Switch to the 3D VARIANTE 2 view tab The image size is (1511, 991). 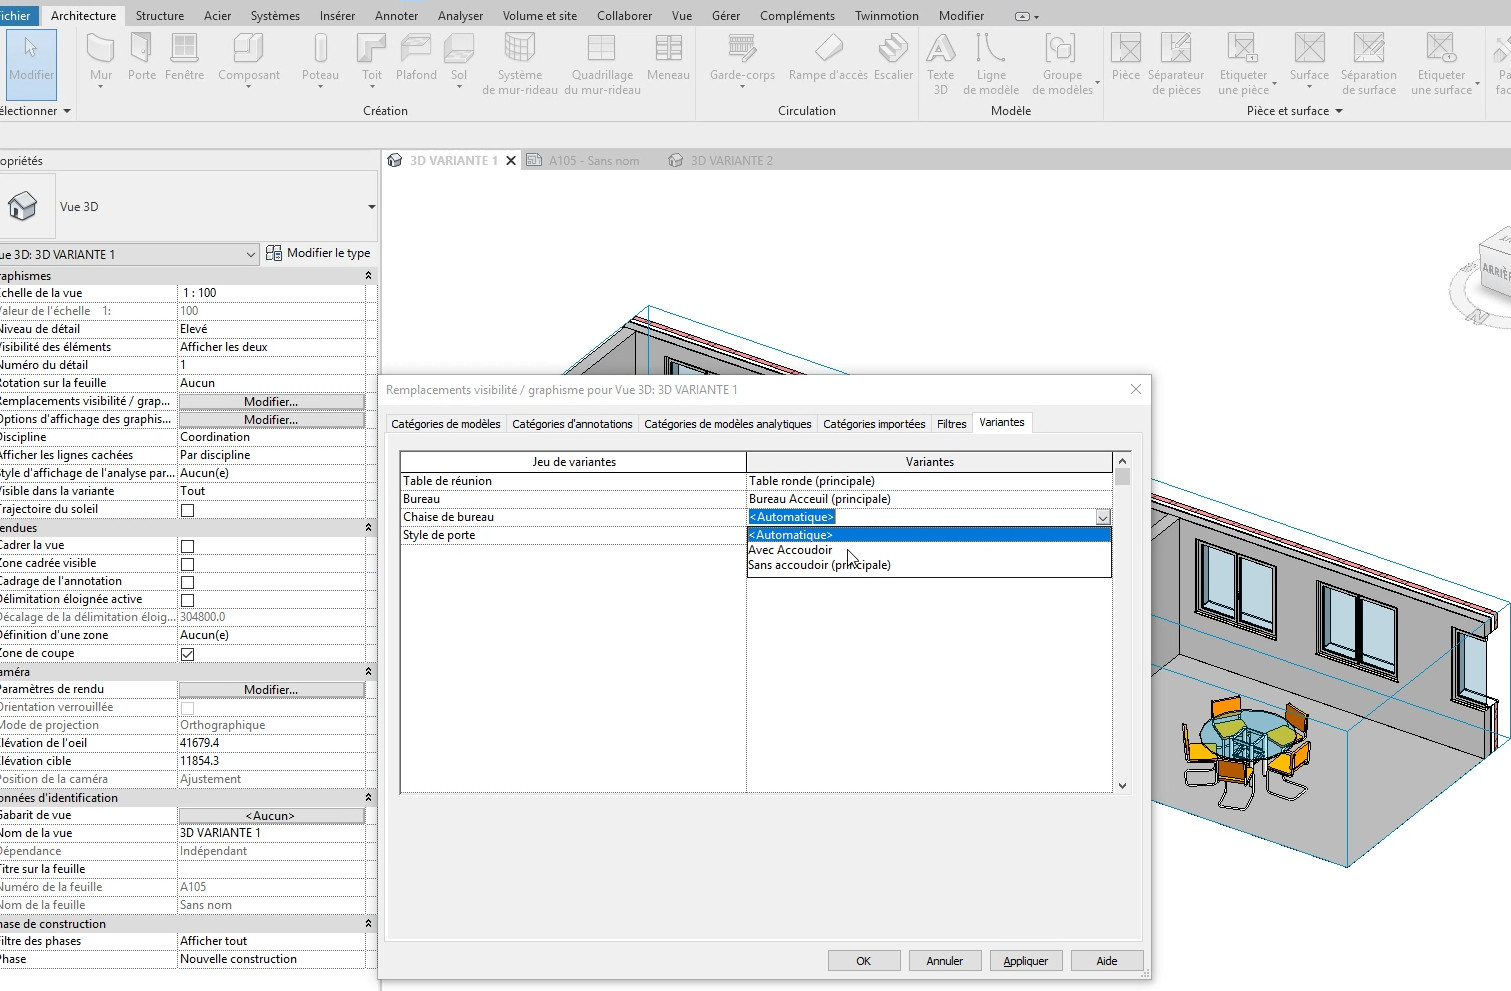click(x=731, y=161)
